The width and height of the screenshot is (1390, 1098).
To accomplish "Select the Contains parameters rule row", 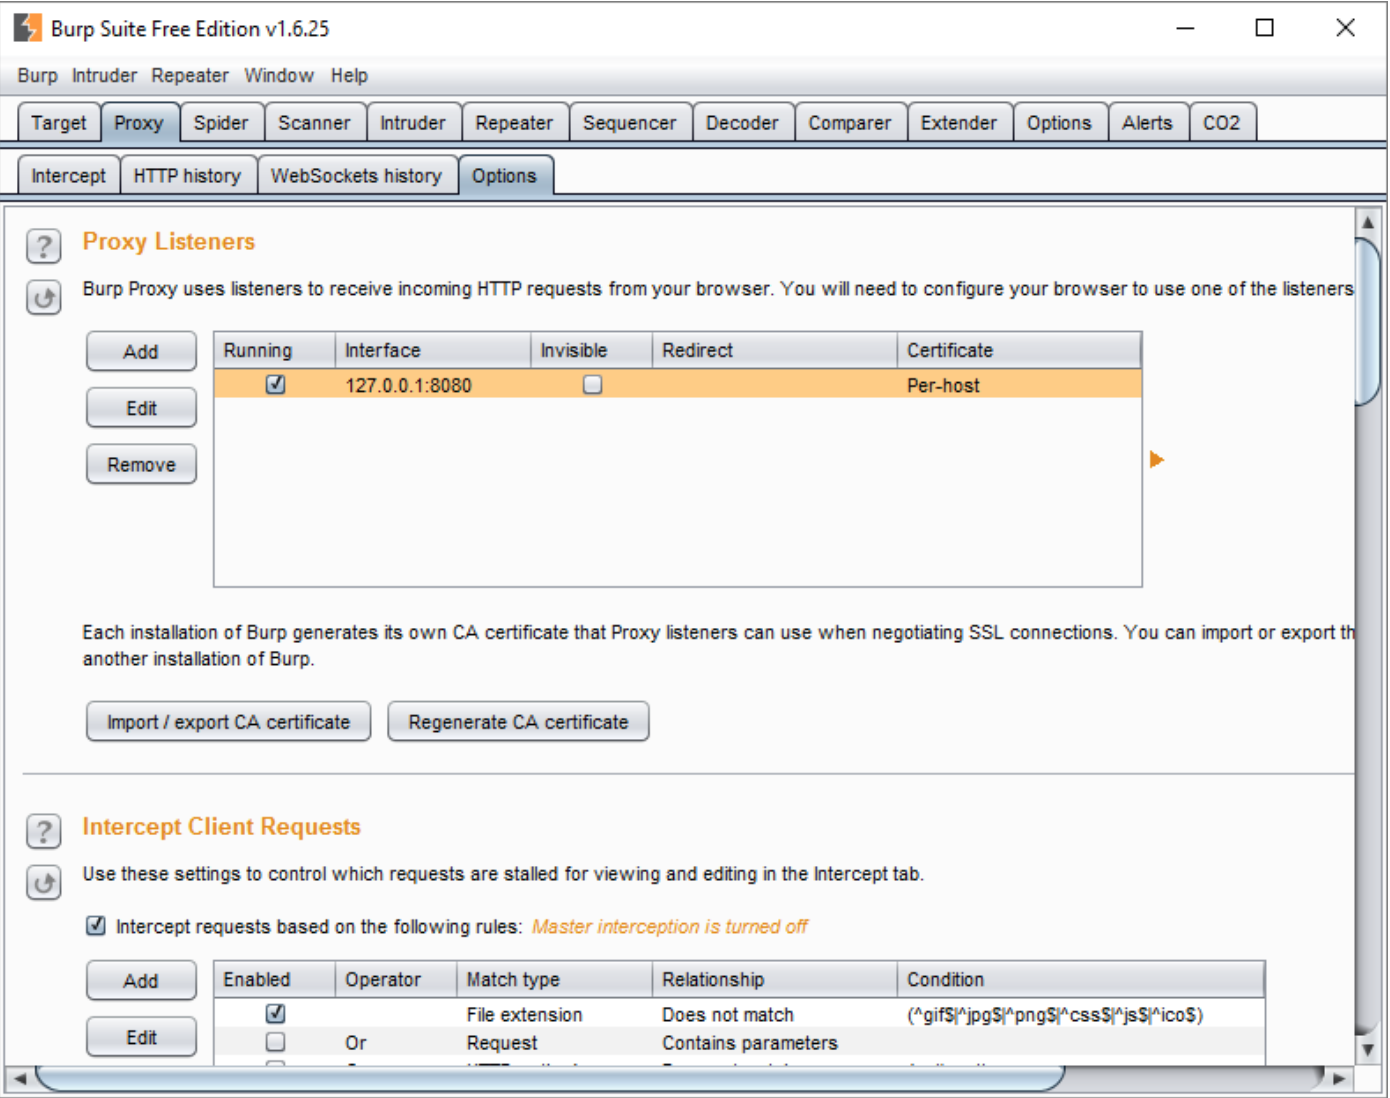I will point(739,1042).
